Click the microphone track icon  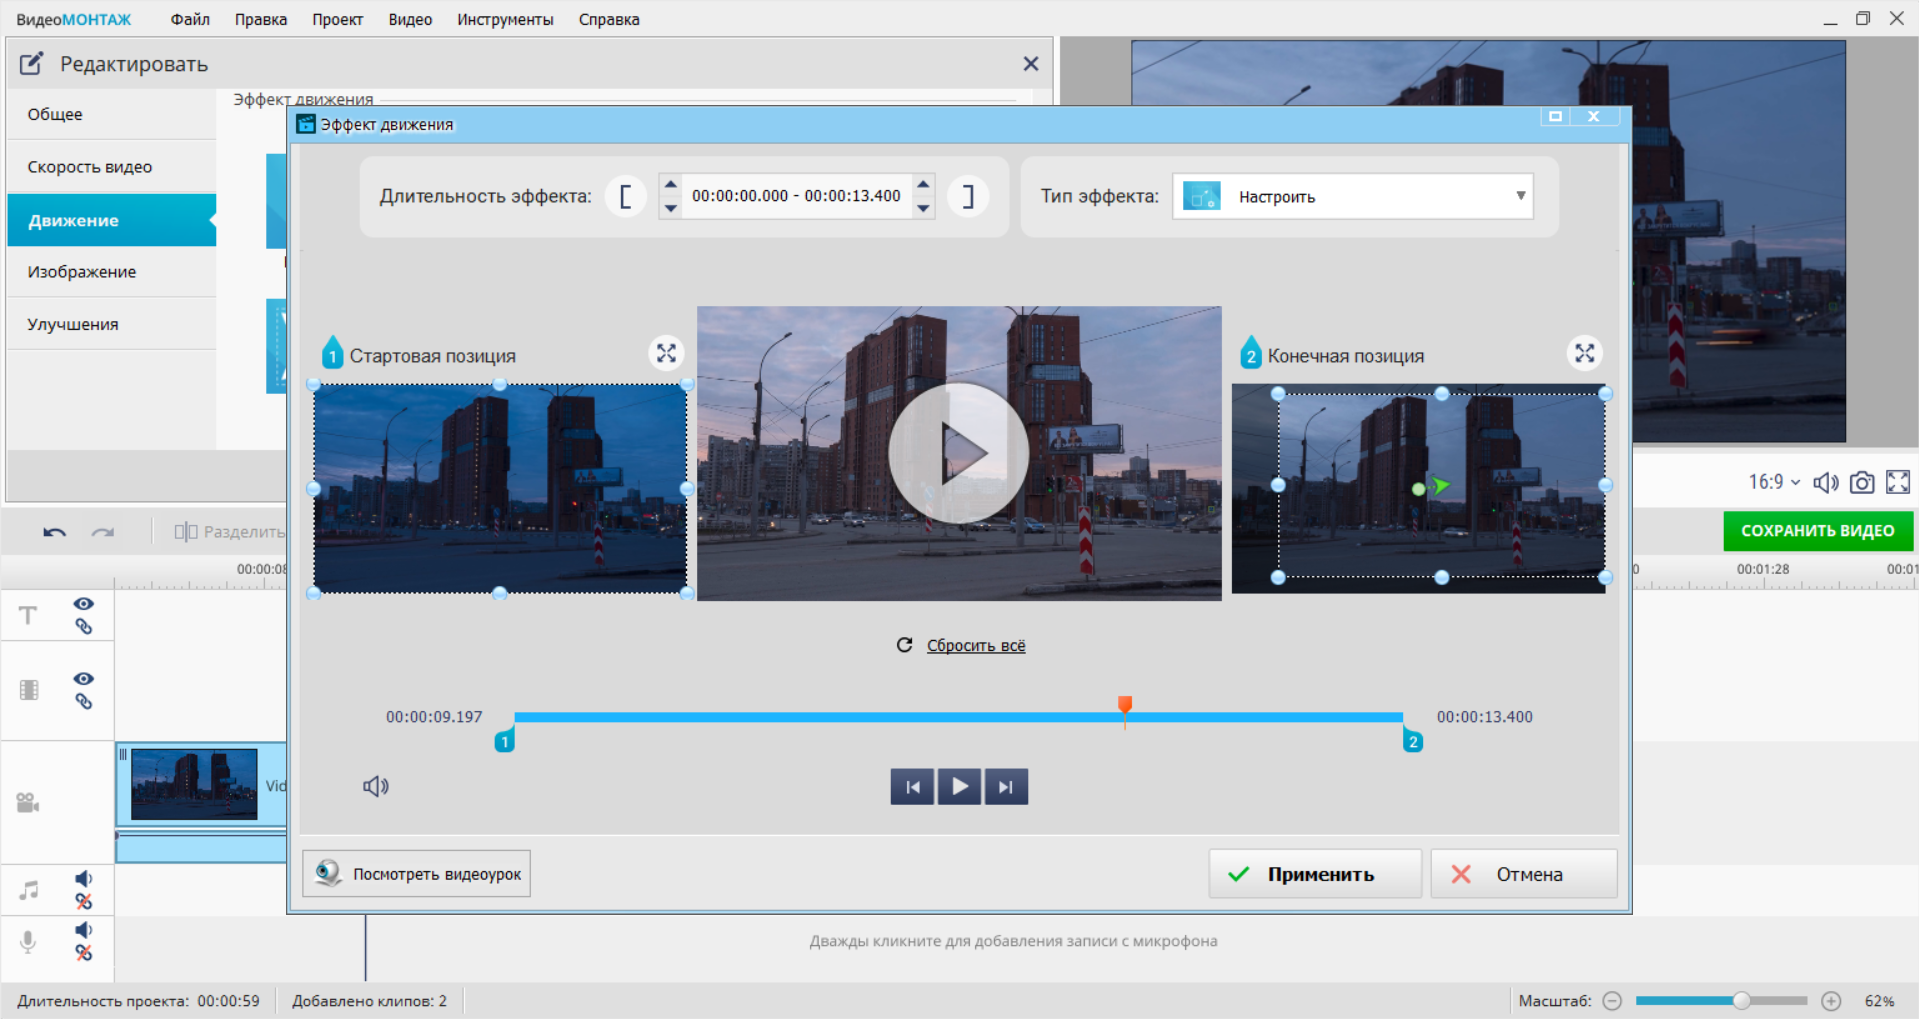click(x=28, y=941)
